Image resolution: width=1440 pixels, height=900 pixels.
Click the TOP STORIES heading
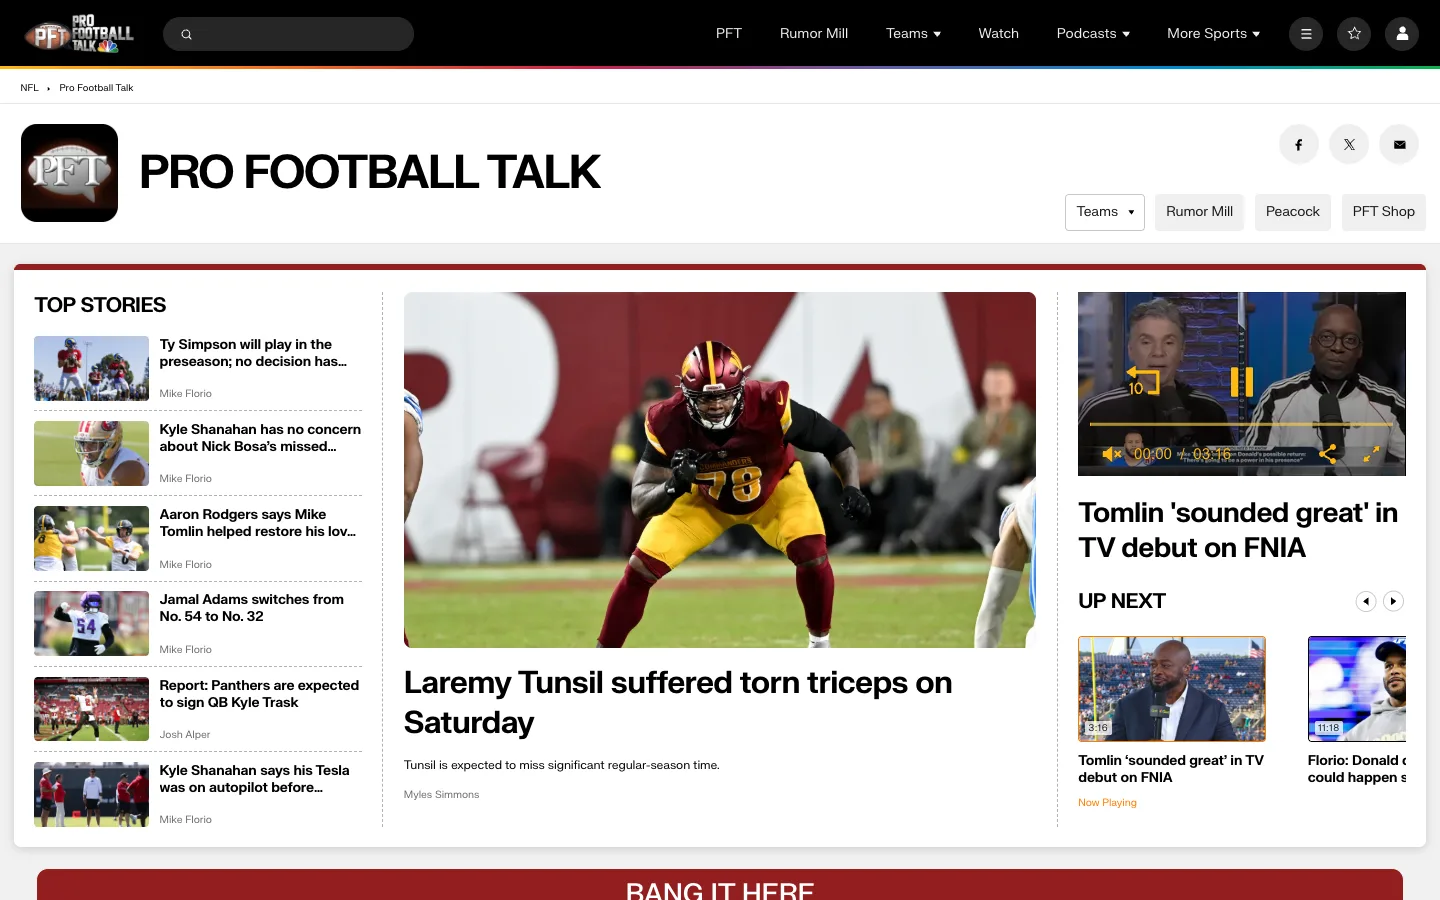[x=100, y=305]
